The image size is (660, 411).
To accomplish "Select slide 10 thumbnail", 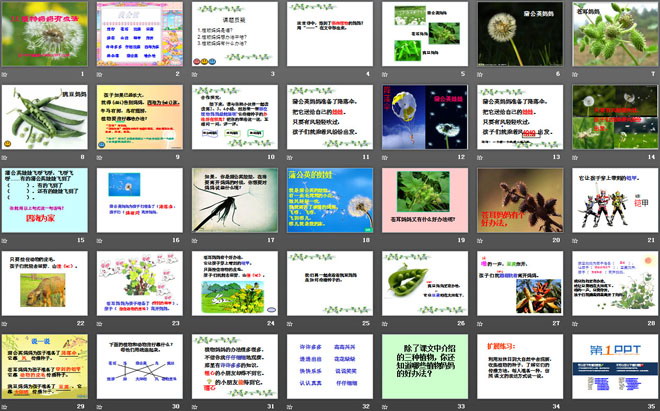I will pyautogui.click(x=235, y=117).
